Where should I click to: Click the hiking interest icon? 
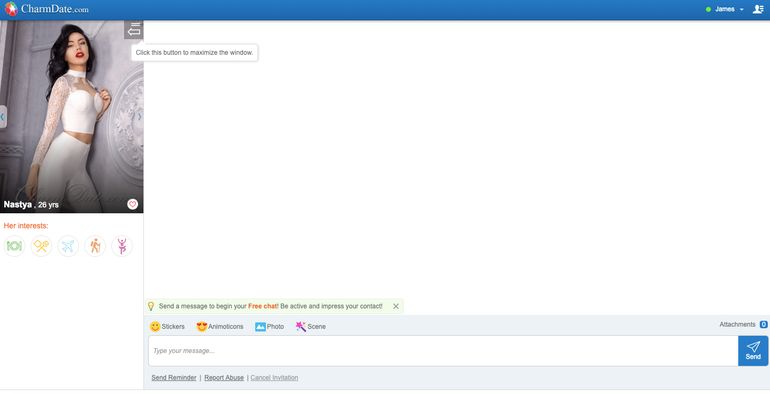click(95, 246)
